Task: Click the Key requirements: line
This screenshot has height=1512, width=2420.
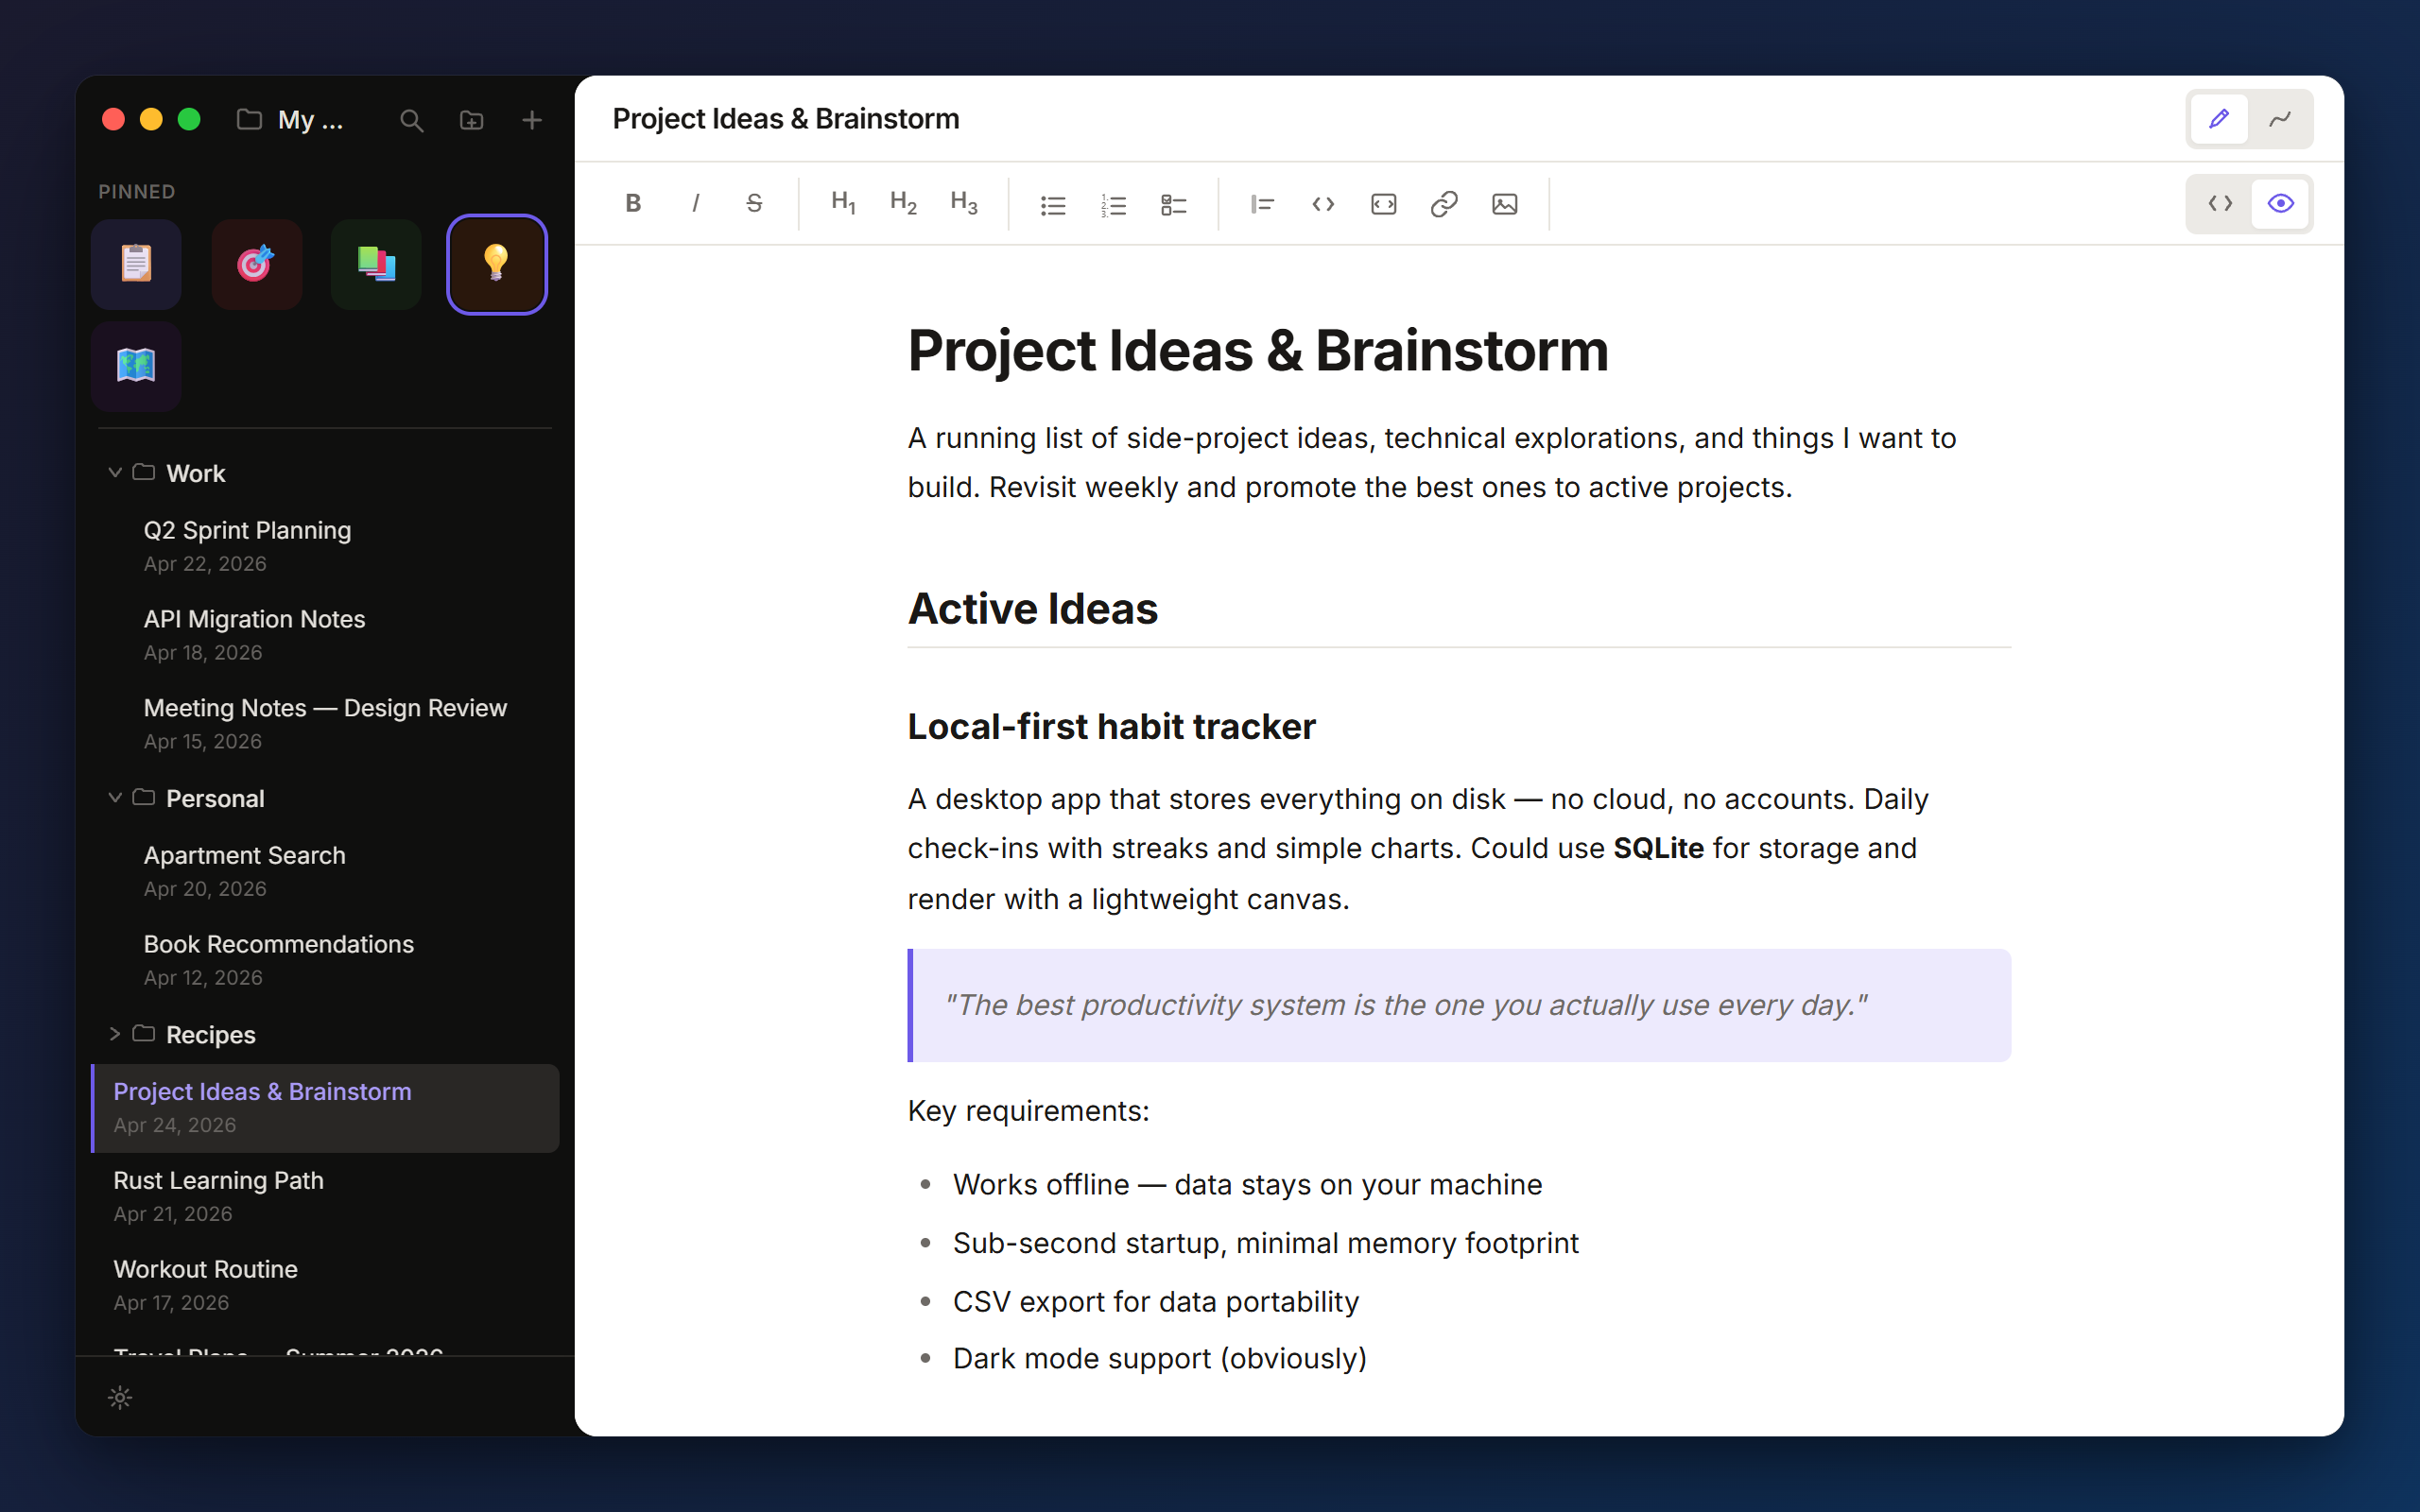Action: click(1028, 1111)
